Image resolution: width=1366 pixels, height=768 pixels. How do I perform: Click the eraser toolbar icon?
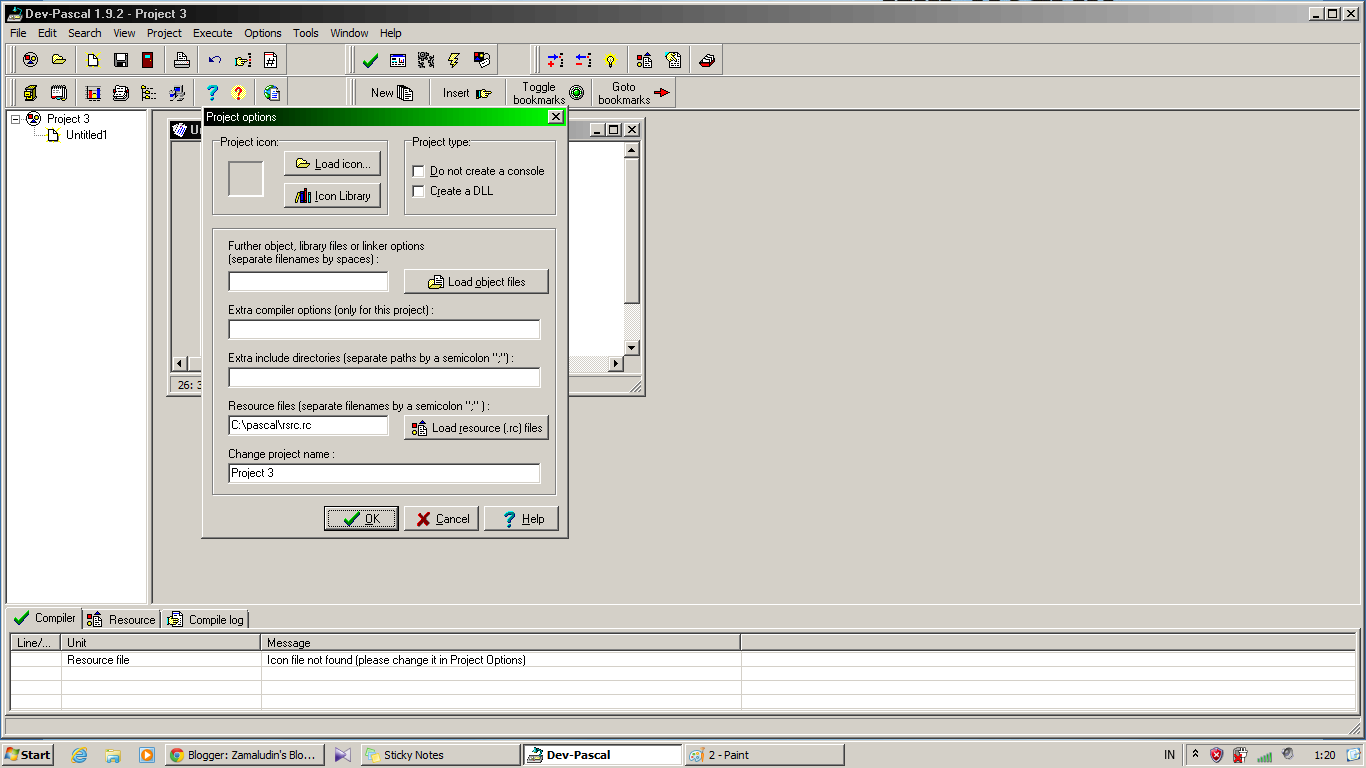point(707,60)
